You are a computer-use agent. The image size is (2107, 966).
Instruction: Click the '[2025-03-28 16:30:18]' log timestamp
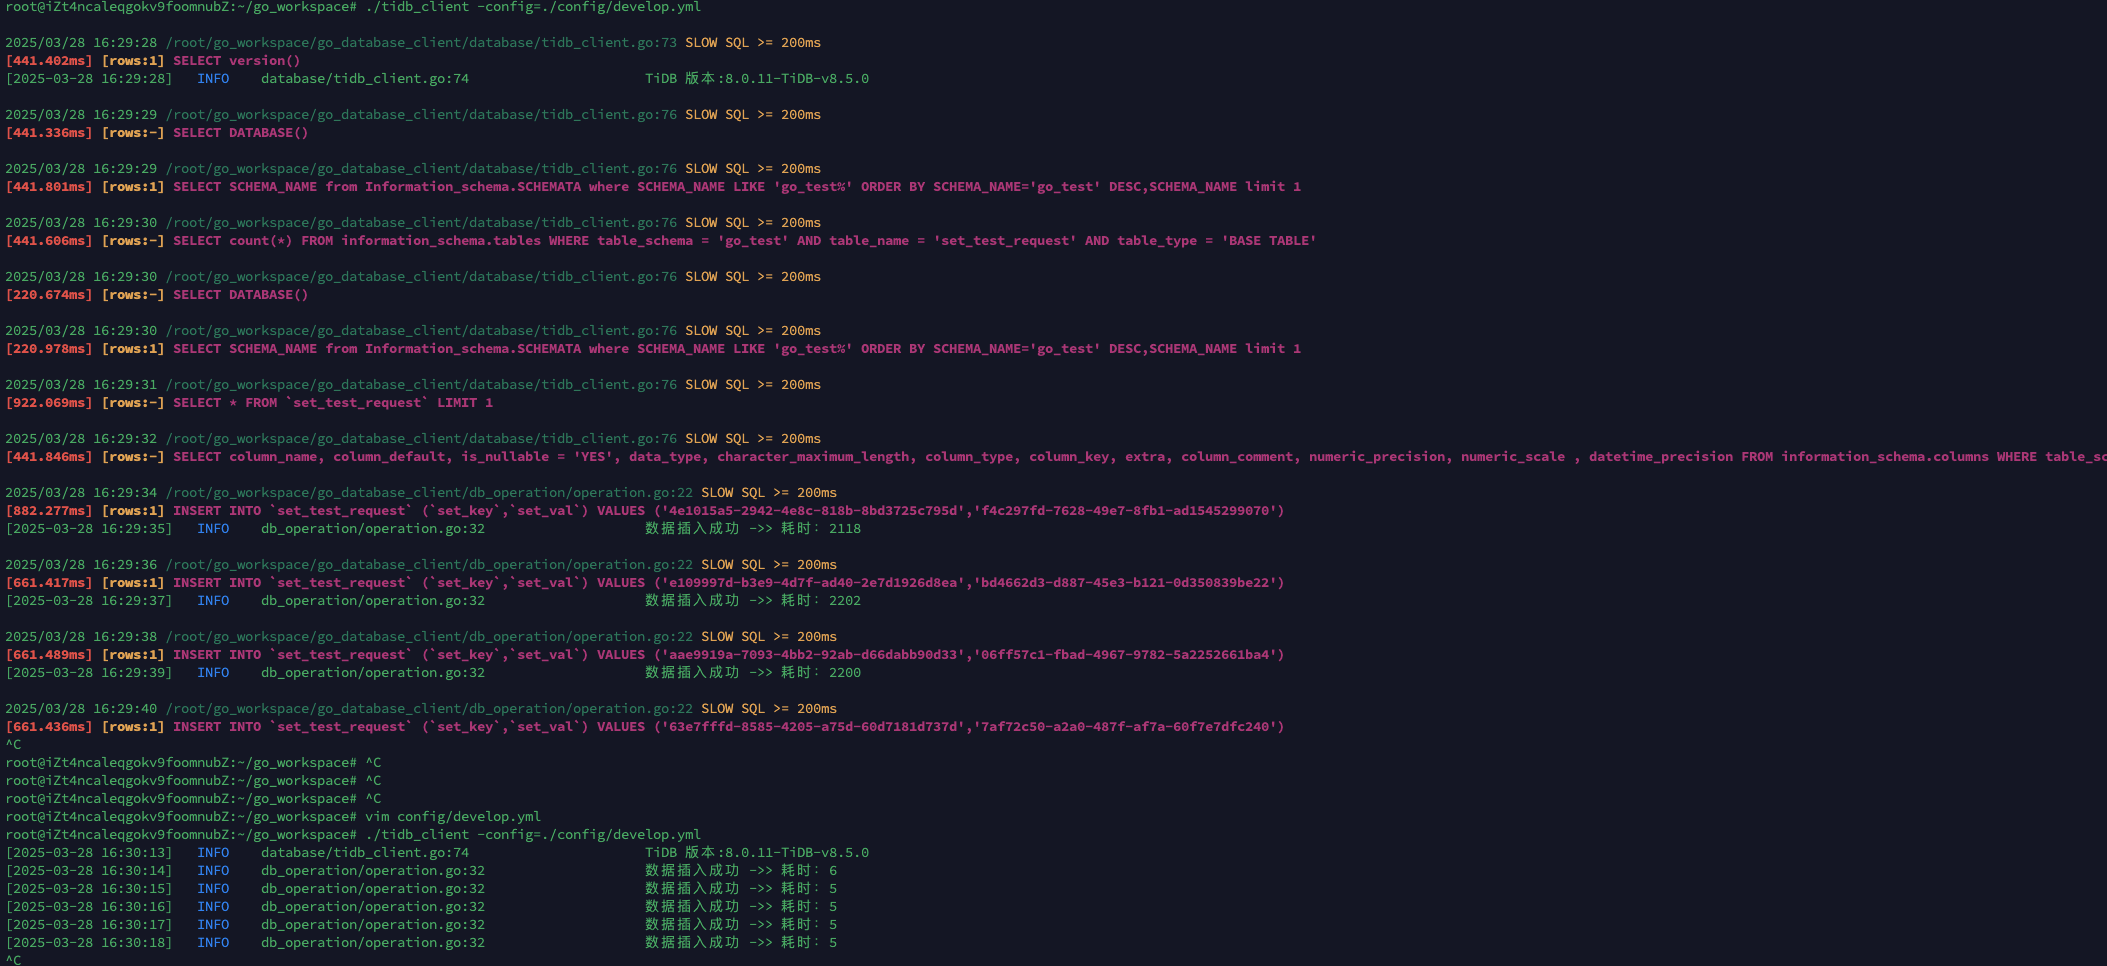click(89, 943)
